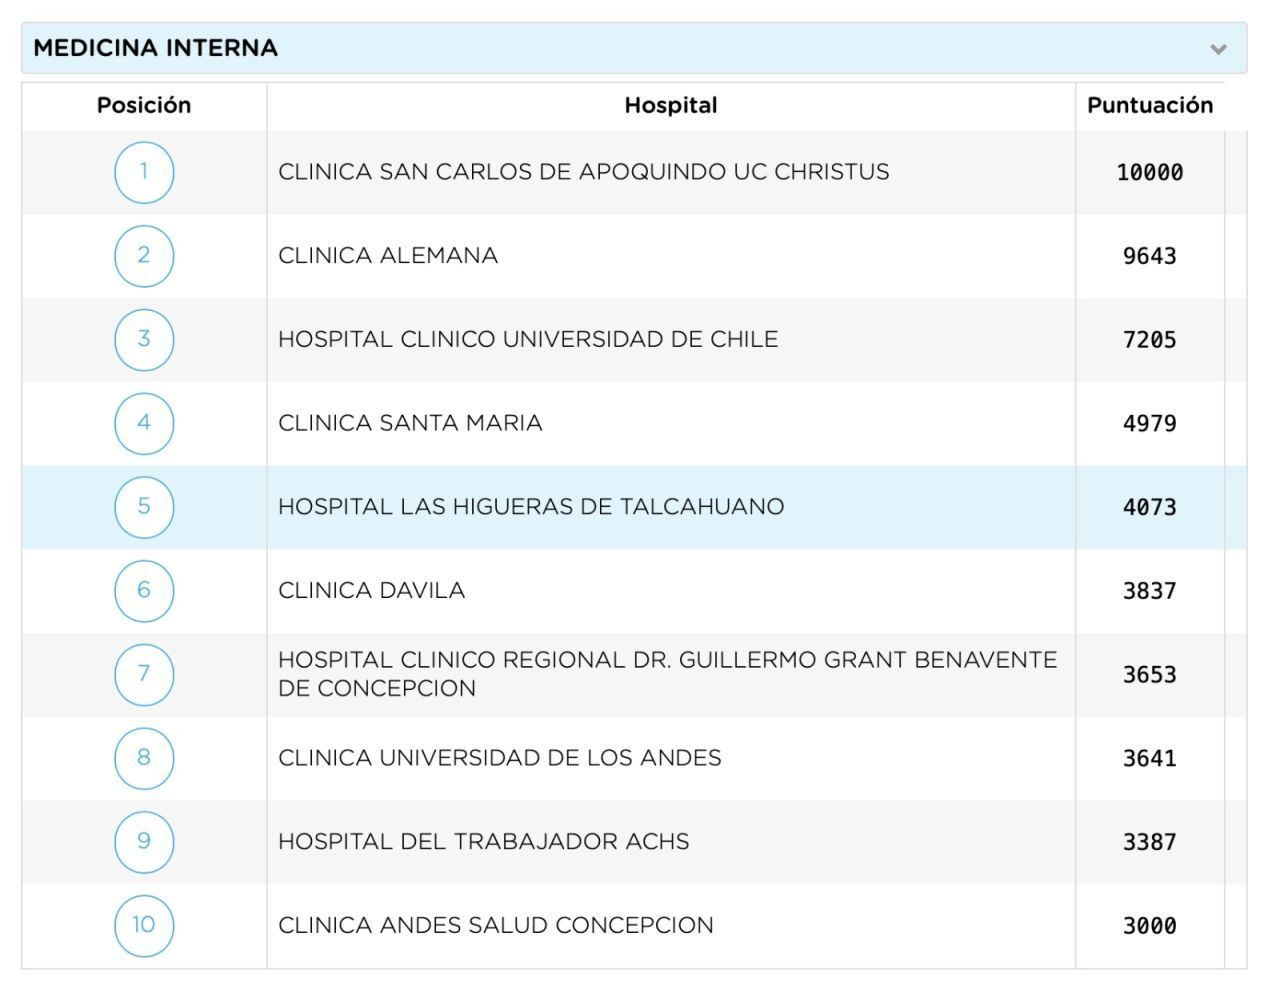This screenshot has height=989, width=1280.
Task: Click the score 3641 for Los Andes
Action: click(1149, 758)
